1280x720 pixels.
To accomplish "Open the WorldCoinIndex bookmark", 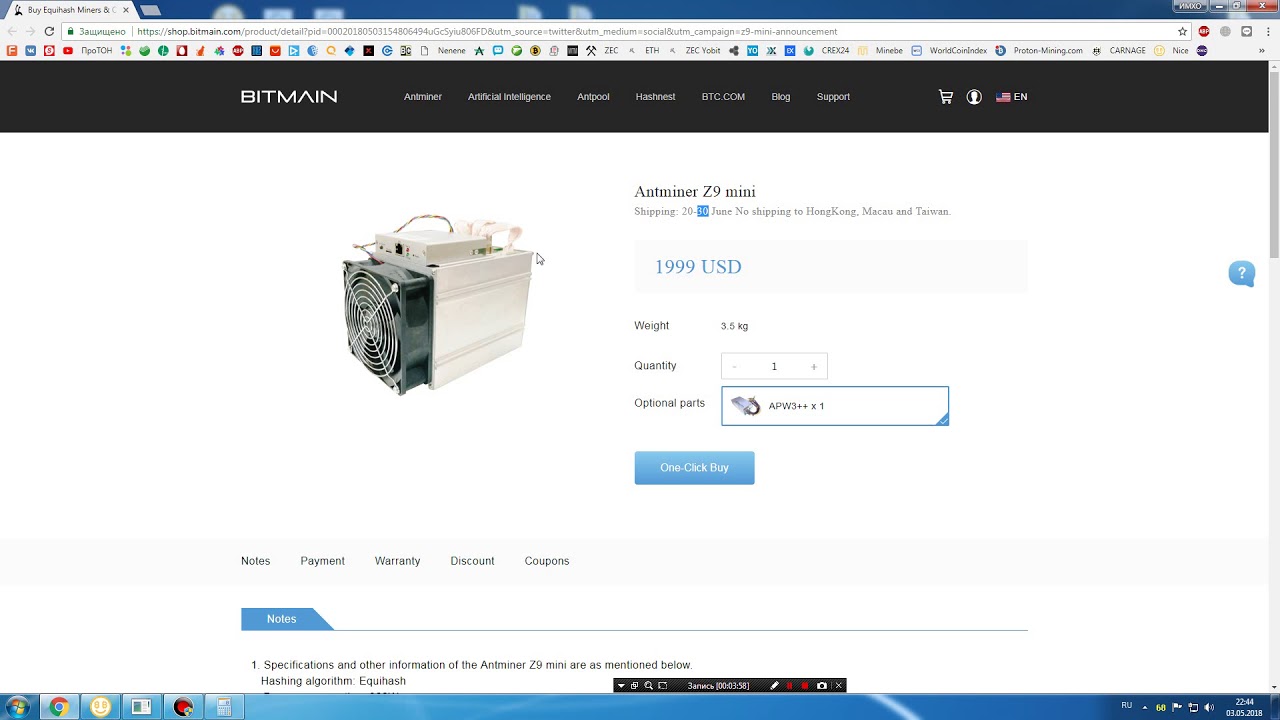I will [x=951, y=50].
